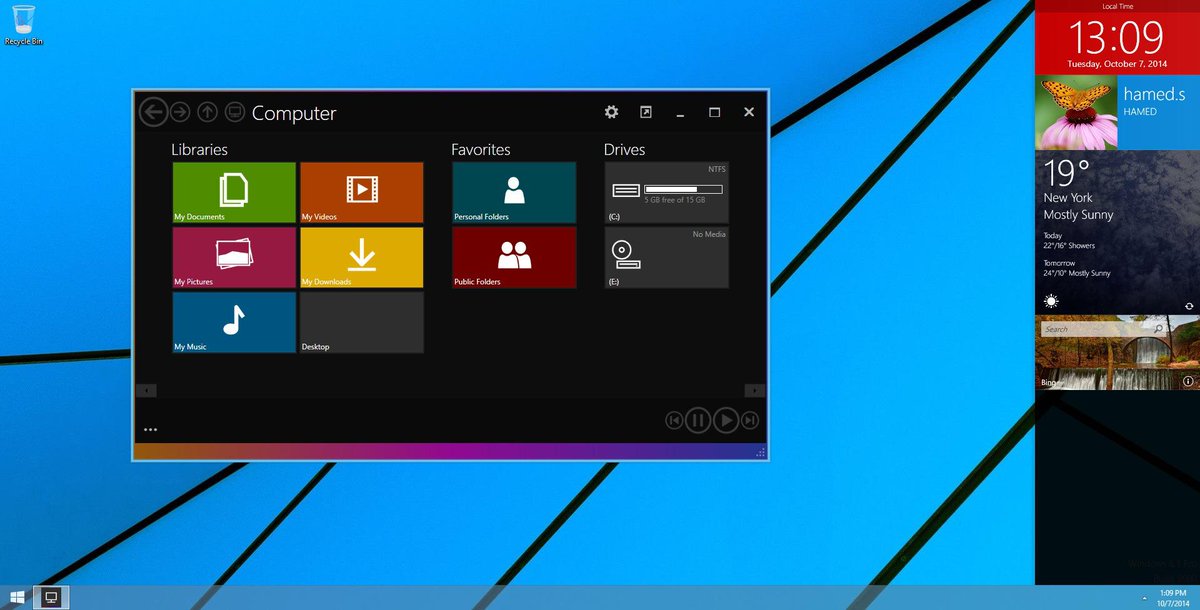Viewport: 1200px width, 610px height.
Task: Click the Computer monitor icon in header
Action: point(235,112)
